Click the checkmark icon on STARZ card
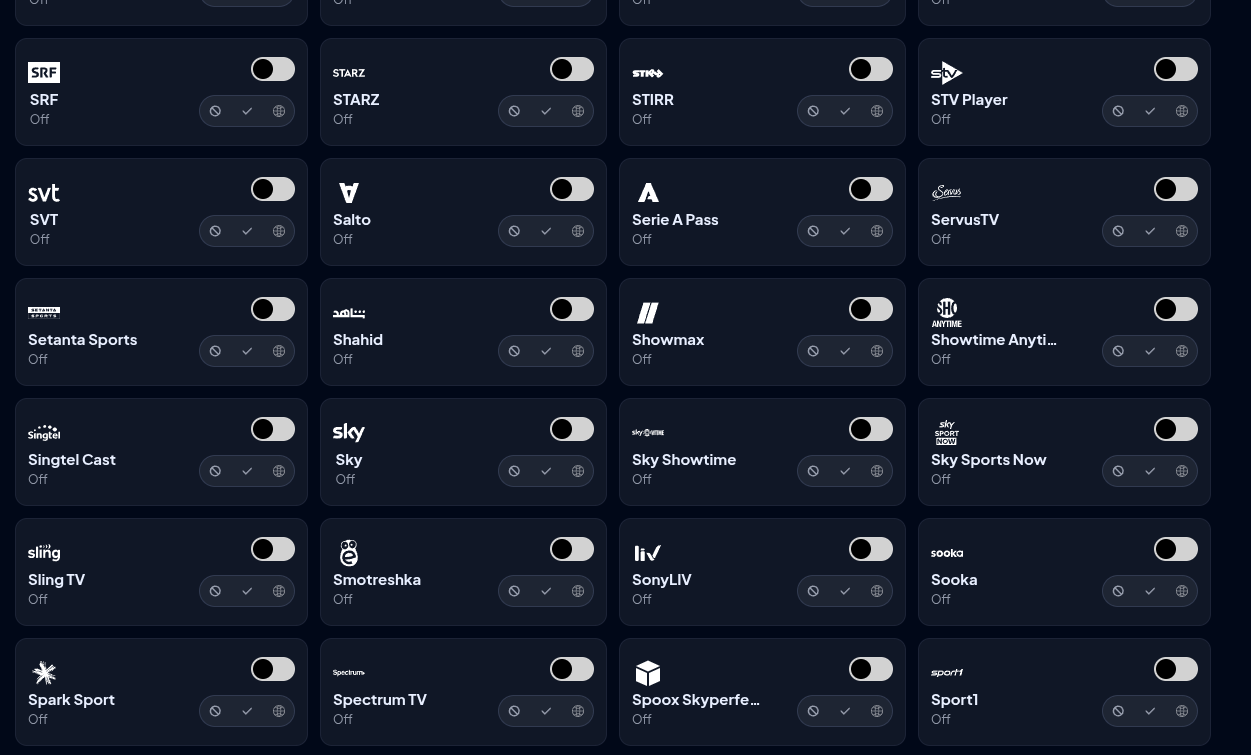 point(546,111)
